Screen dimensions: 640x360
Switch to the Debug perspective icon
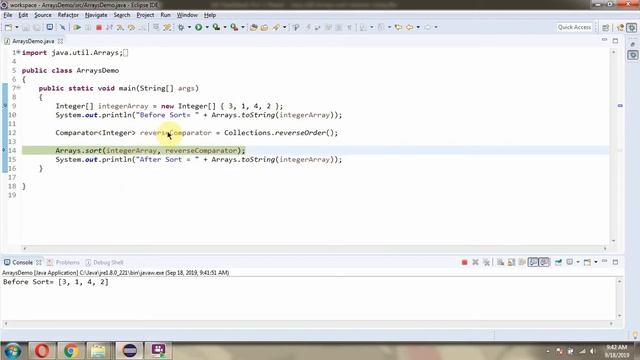[632, 27]
